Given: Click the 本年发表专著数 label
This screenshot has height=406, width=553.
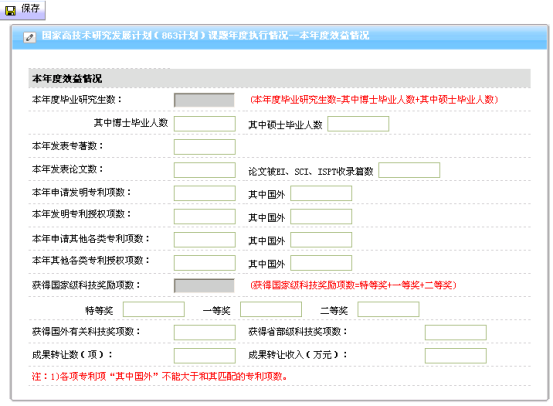Looking at the screenshot, I should pos(67,146).
